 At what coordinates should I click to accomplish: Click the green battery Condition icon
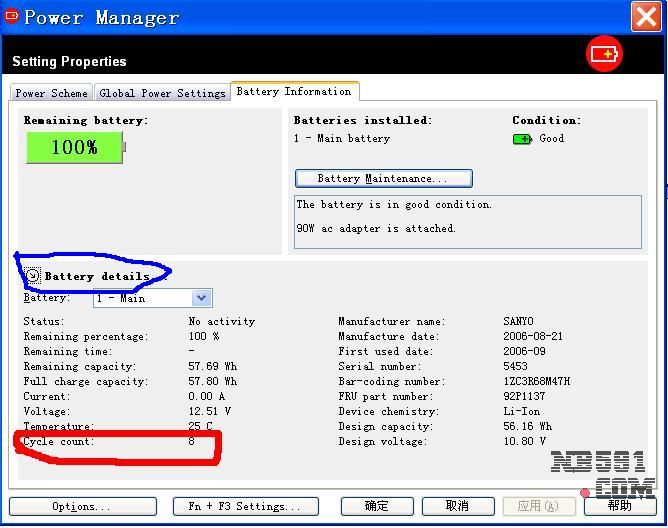tap(522, 139)
